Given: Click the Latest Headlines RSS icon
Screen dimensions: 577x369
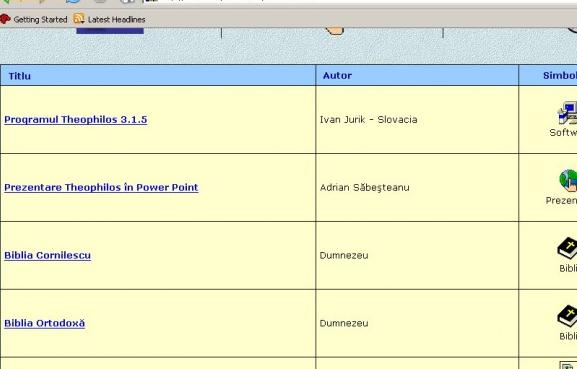Looking at the screenshot, I should (79, 19).
